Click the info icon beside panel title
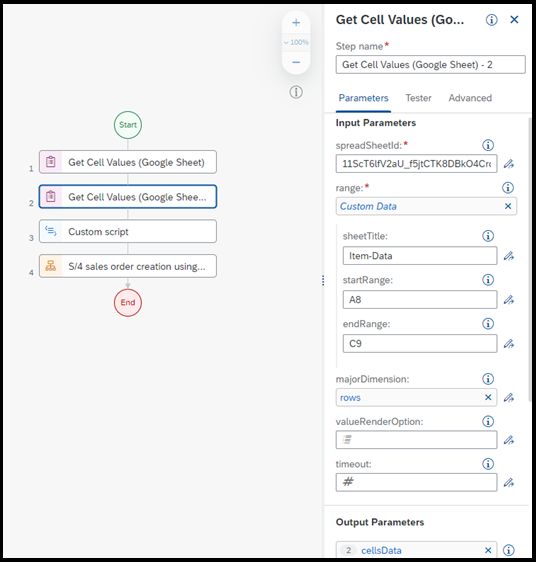This screenshot has width=536, height=562. point(492,20)
